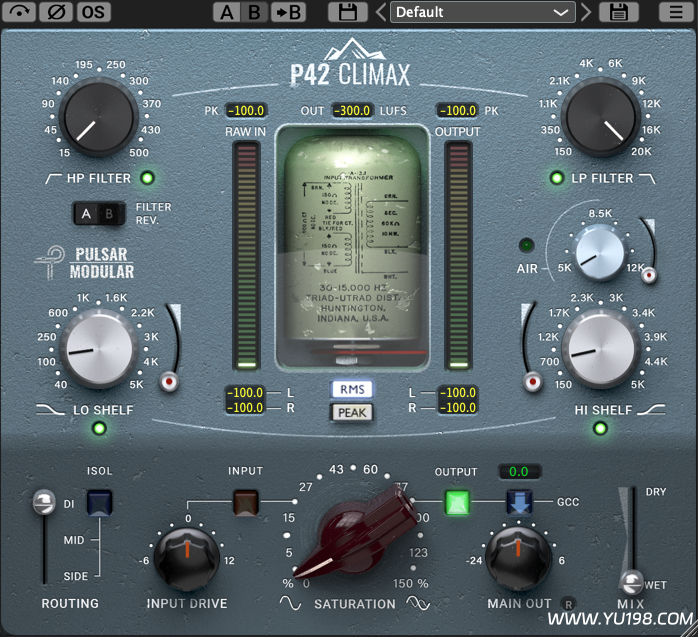
Task: Click the Pulsar Modular logo
Action: (85, 263)
